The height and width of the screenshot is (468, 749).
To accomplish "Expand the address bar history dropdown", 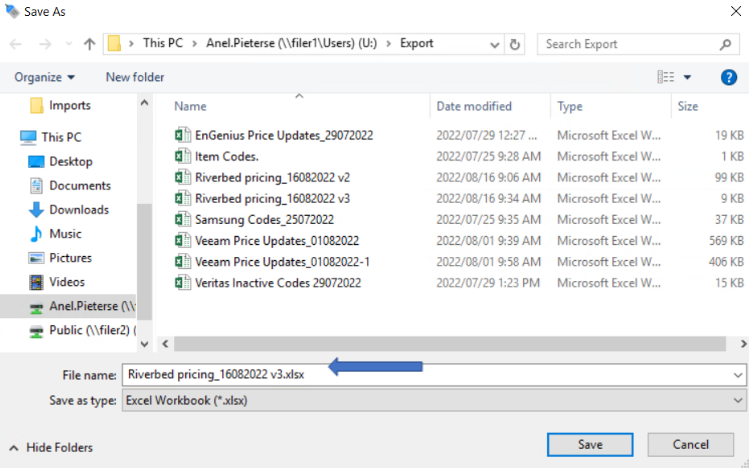I will (x=495, y=45).
